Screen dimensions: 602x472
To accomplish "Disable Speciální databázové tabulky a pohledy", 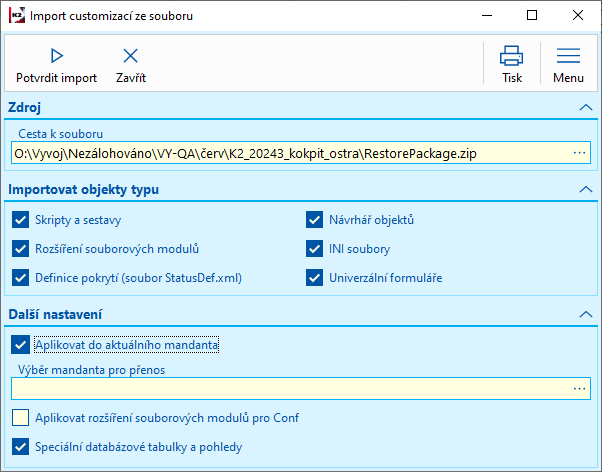I will pos(20,447).
